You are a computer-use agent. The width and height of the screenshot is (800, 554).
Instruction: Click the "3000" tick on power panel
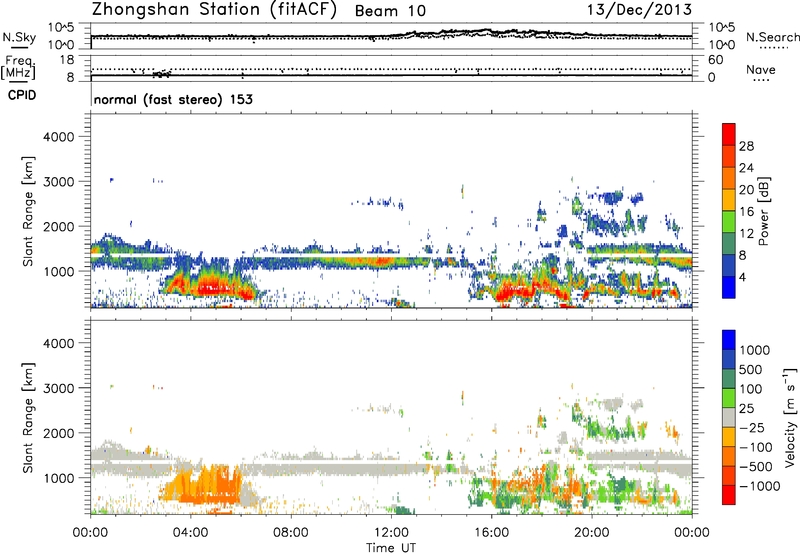[x=58, y=182]
